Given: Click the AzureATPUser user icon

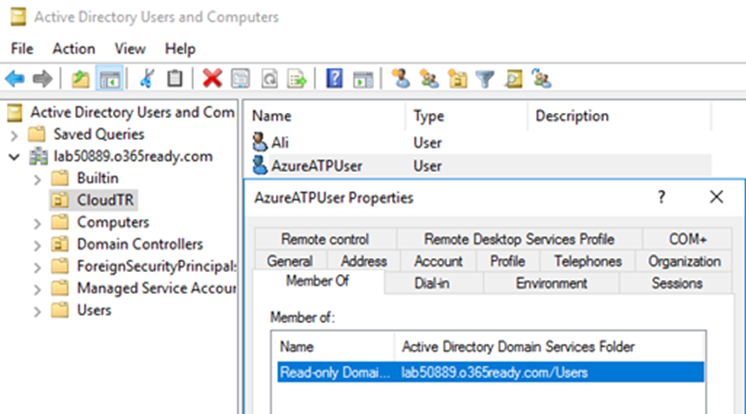Looking at the screenshot, I should 259,165.
